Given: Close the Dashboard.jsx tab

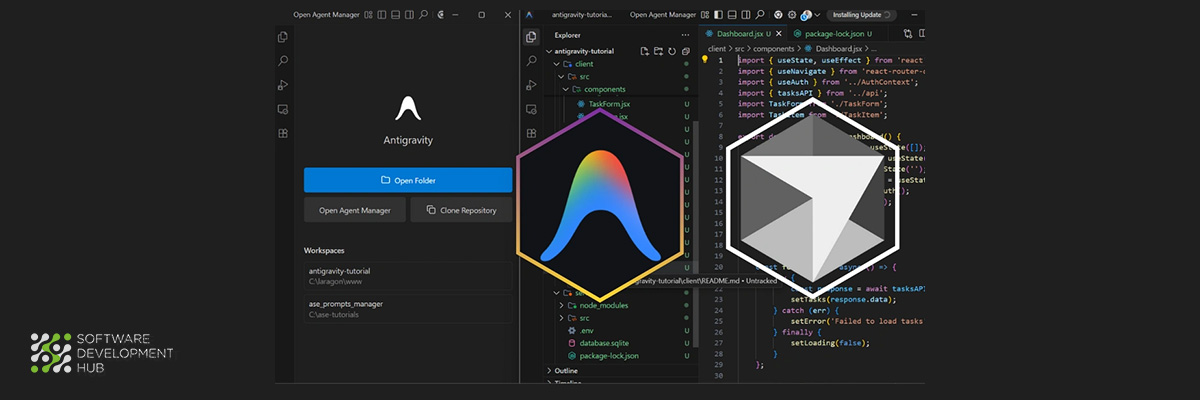Looking at the screenshot, I should [x=778, y=34].
